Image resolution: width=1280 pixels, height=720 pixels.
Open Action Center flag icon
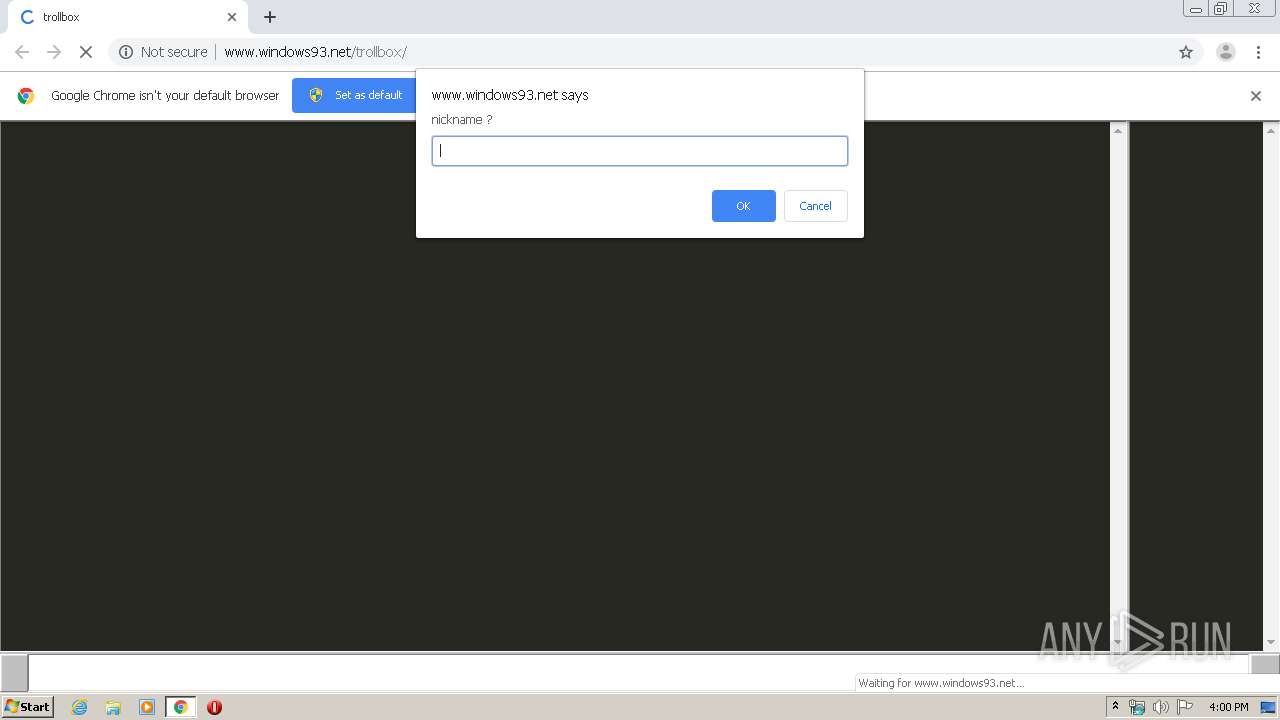1185,707
